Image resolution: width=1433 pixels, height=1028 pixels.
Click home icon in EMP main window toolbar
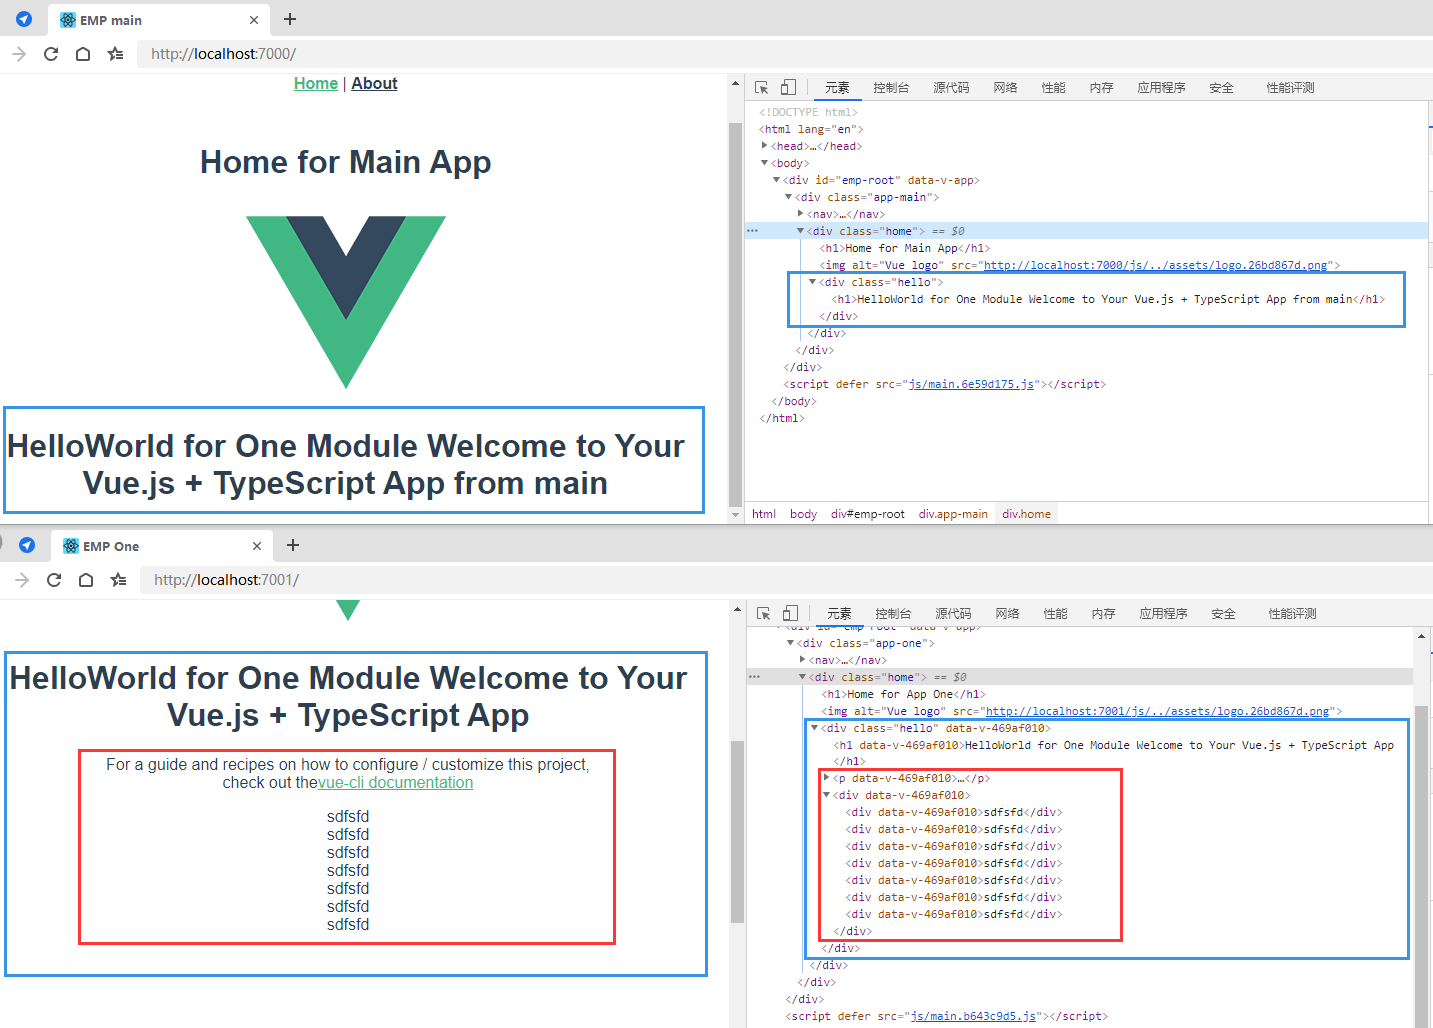click(x=83, y=54)
